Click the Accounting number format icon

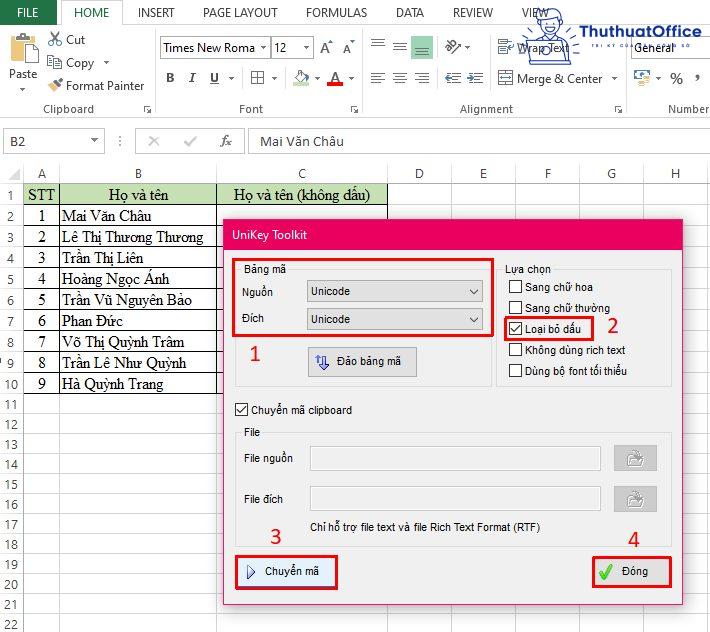point(642,78)
